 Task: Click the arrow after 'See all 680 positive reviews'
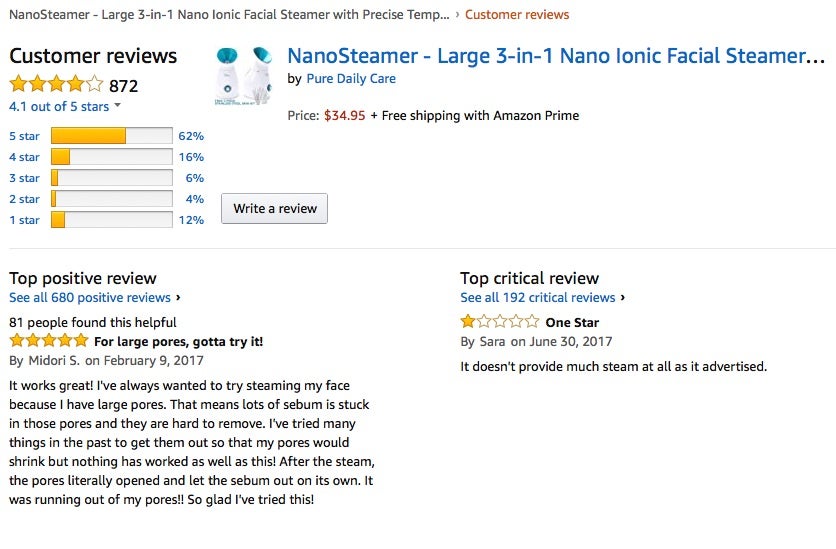pyautogui.click(x=178, y=297)
